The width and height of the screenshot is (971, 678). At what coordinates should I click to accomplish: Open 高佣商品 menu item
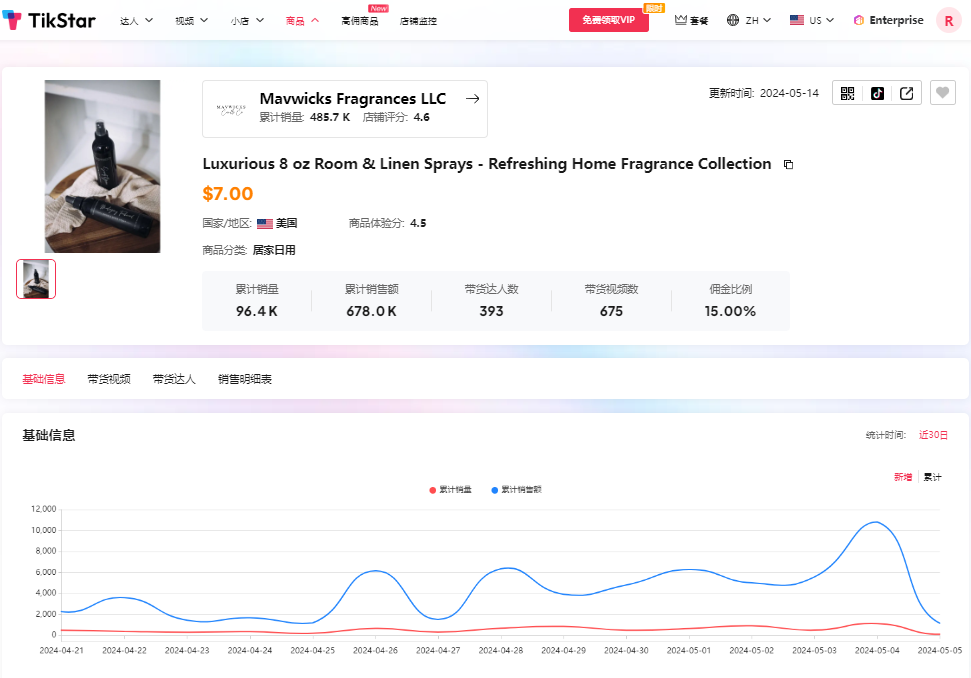[360, 21]
